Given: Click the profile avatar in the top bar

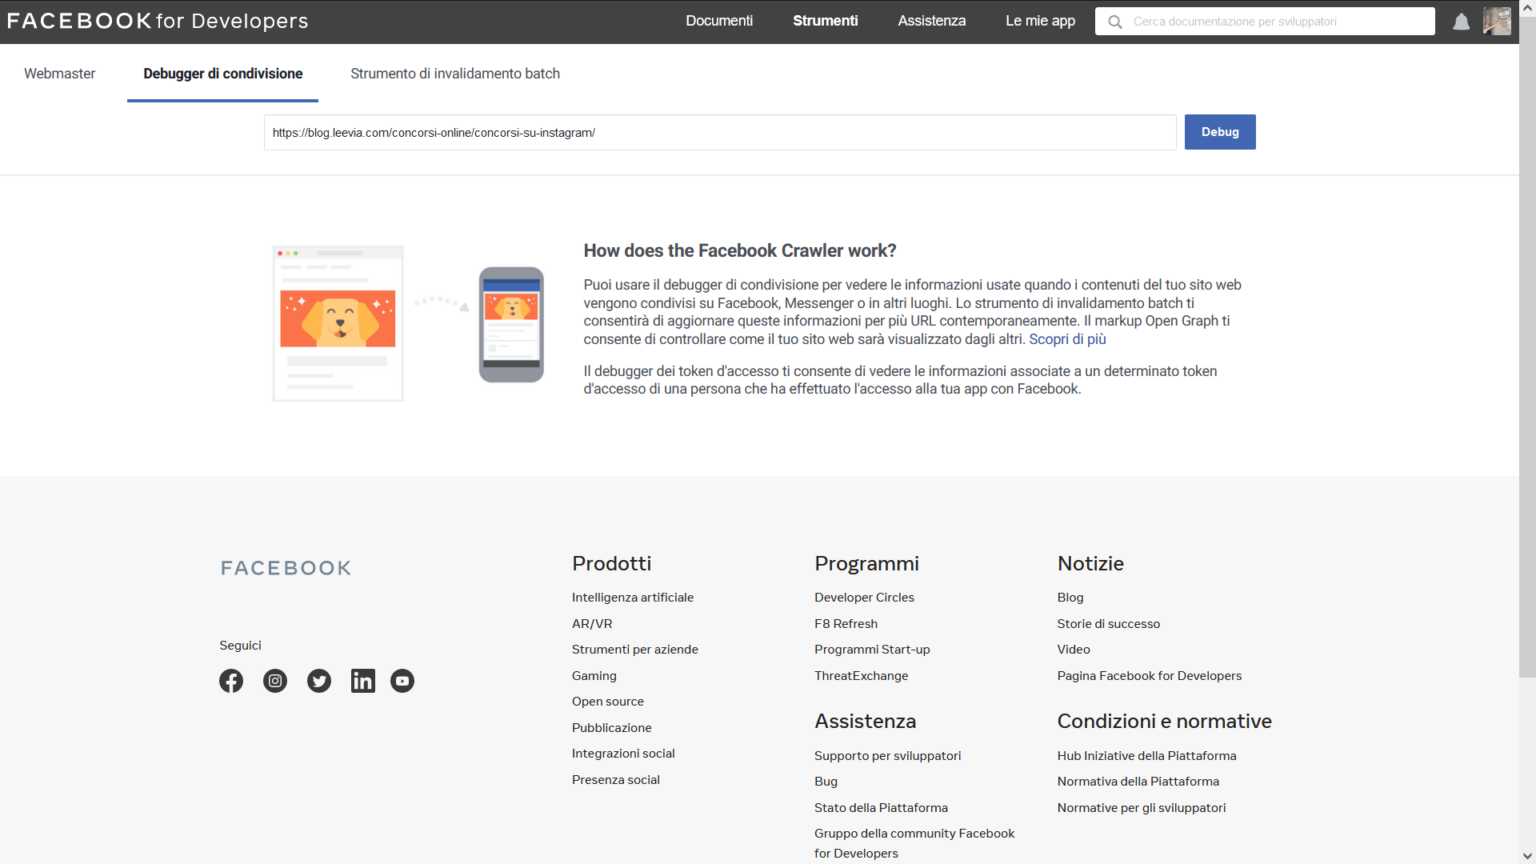Looking at the screenshot, I should [x=1497, y=20].
